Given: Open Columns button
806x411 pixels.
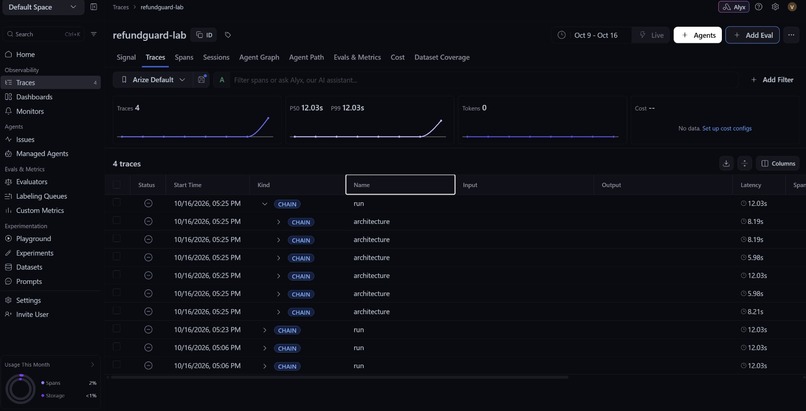Looking at the screenshot, I should (778, 163).
